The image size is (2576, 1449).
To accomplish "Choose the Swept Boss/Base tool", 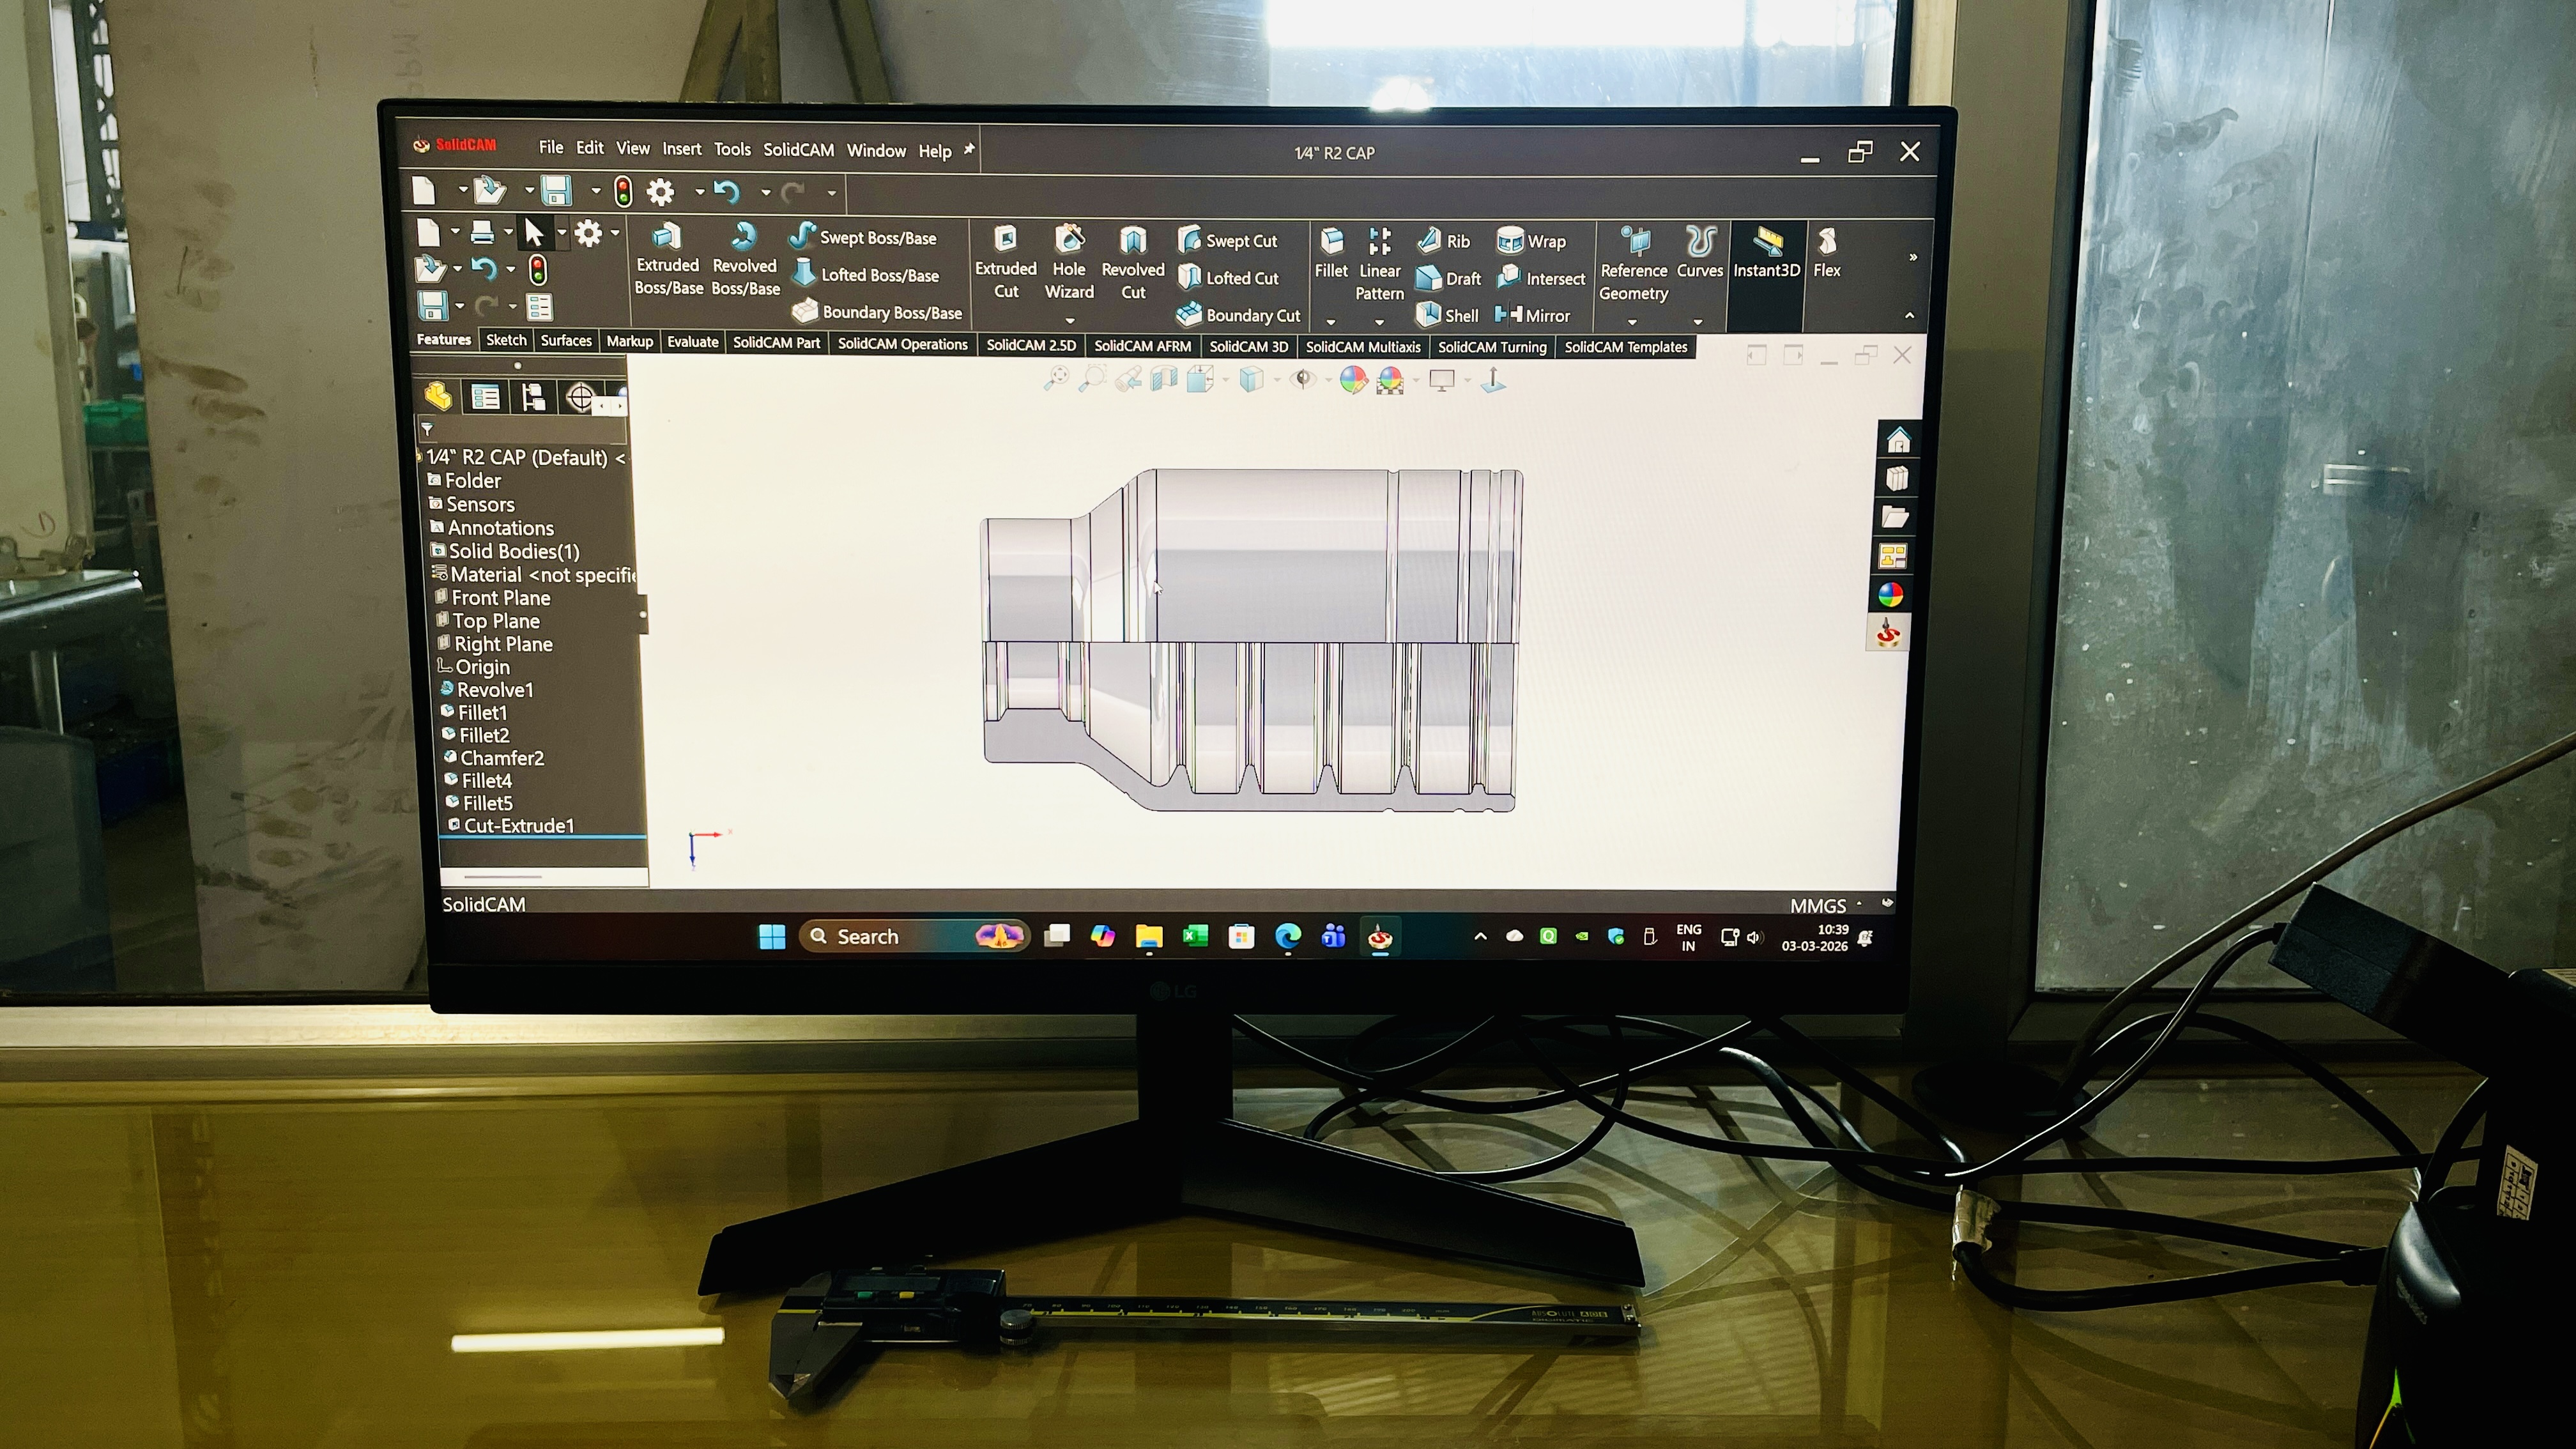I will coord(865,237).
